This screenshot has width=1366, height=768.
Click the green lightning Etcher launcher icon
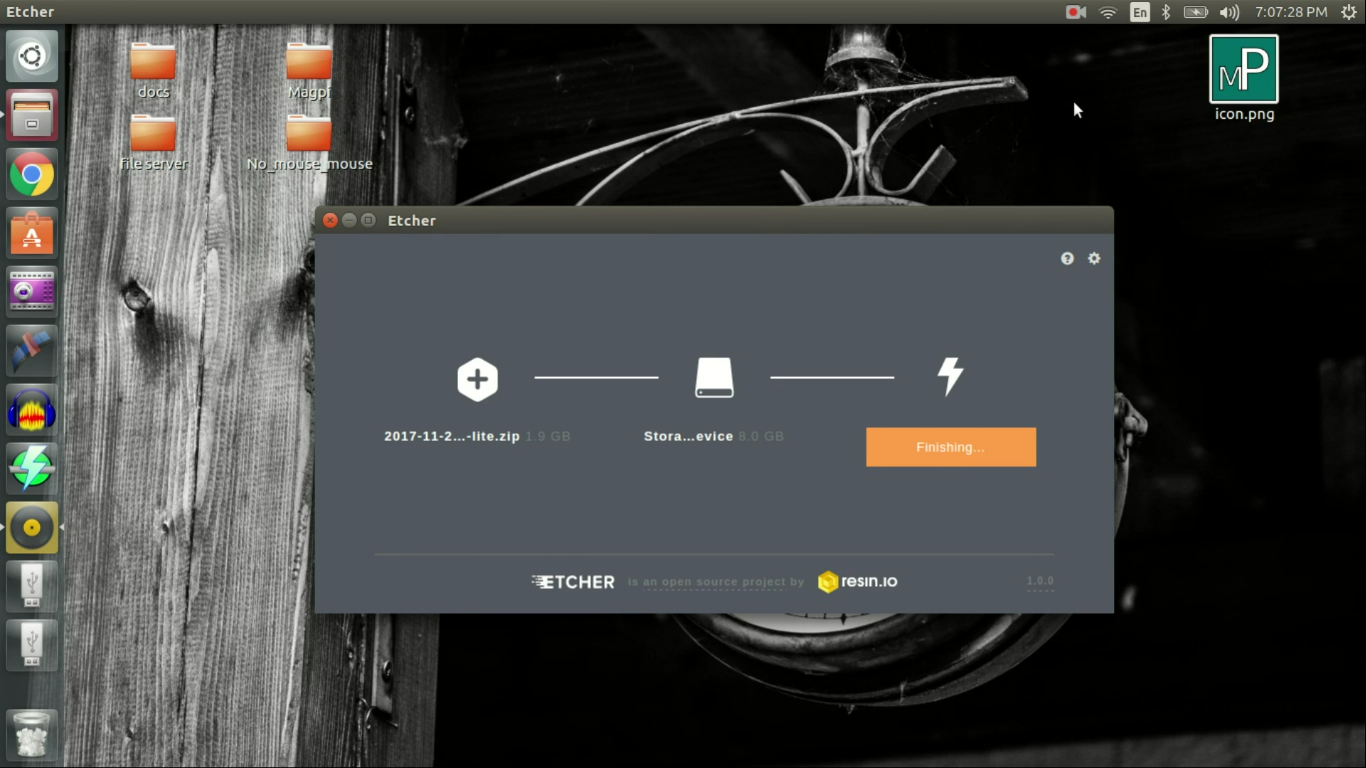[32, 469]
